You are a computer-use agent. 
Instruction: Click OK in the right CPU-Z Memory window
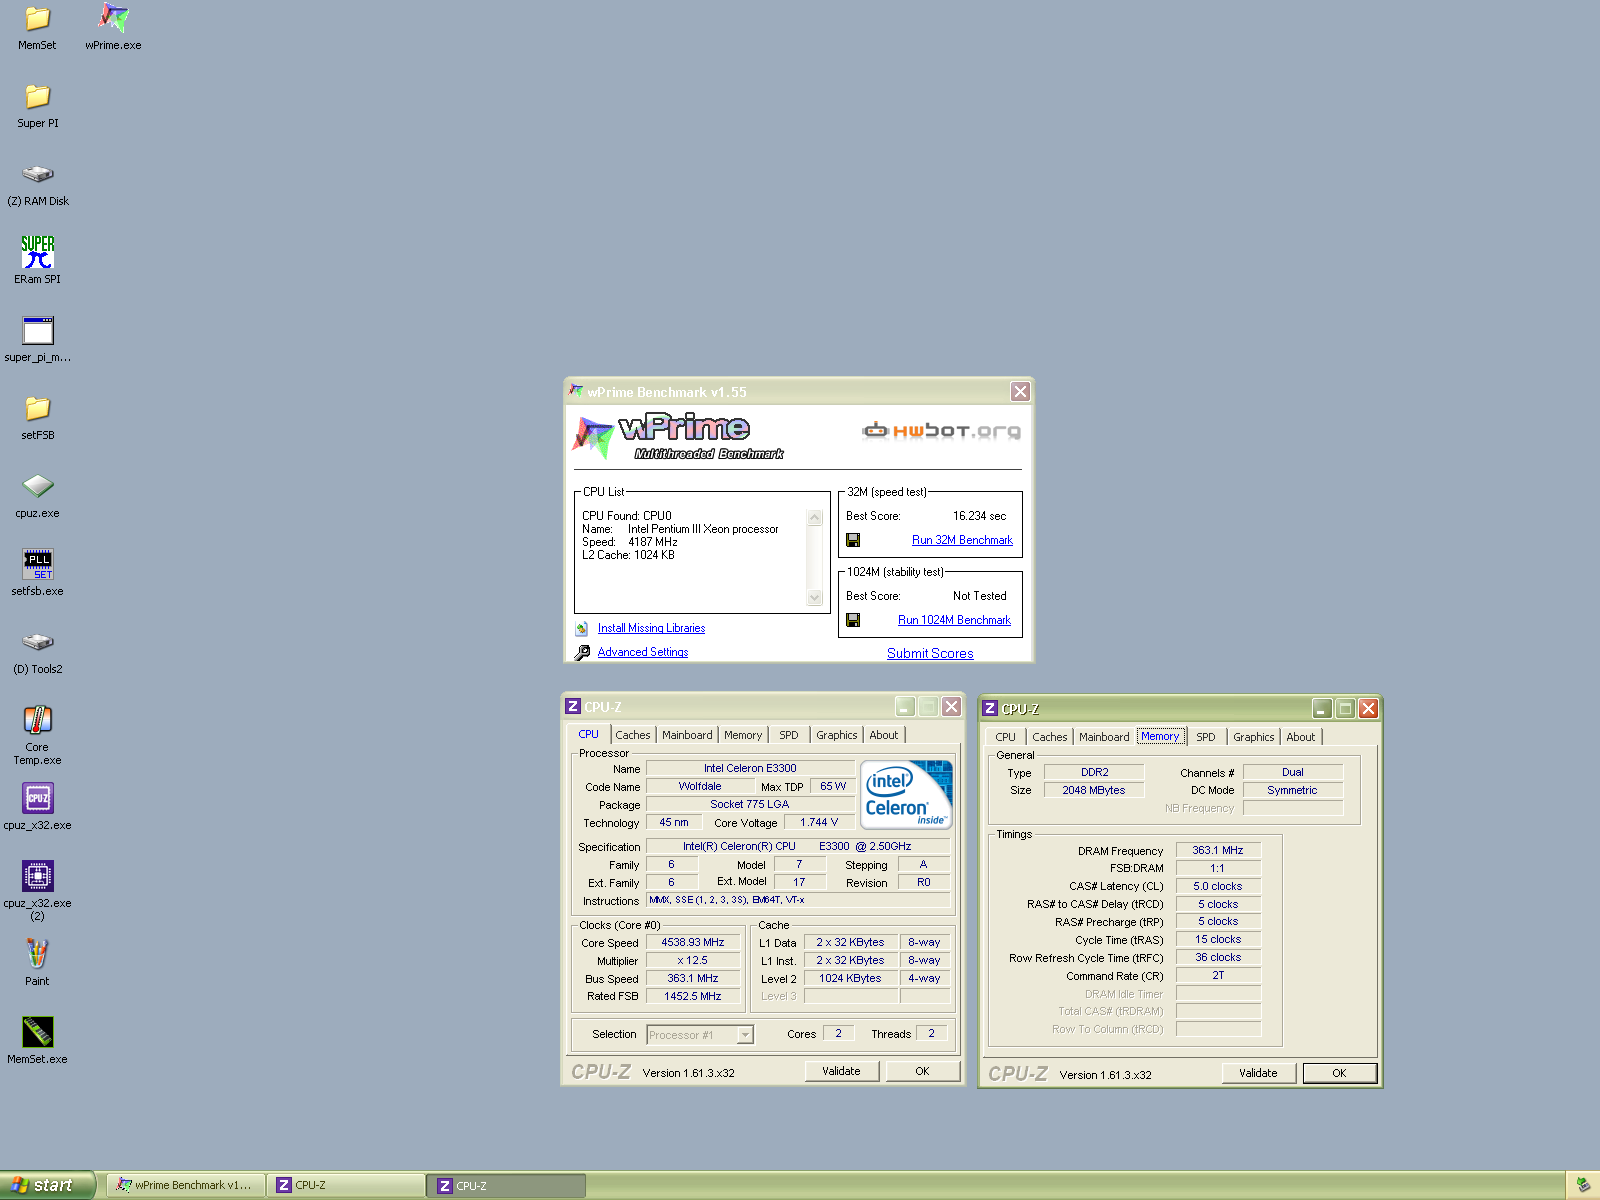point(1339,1073)
